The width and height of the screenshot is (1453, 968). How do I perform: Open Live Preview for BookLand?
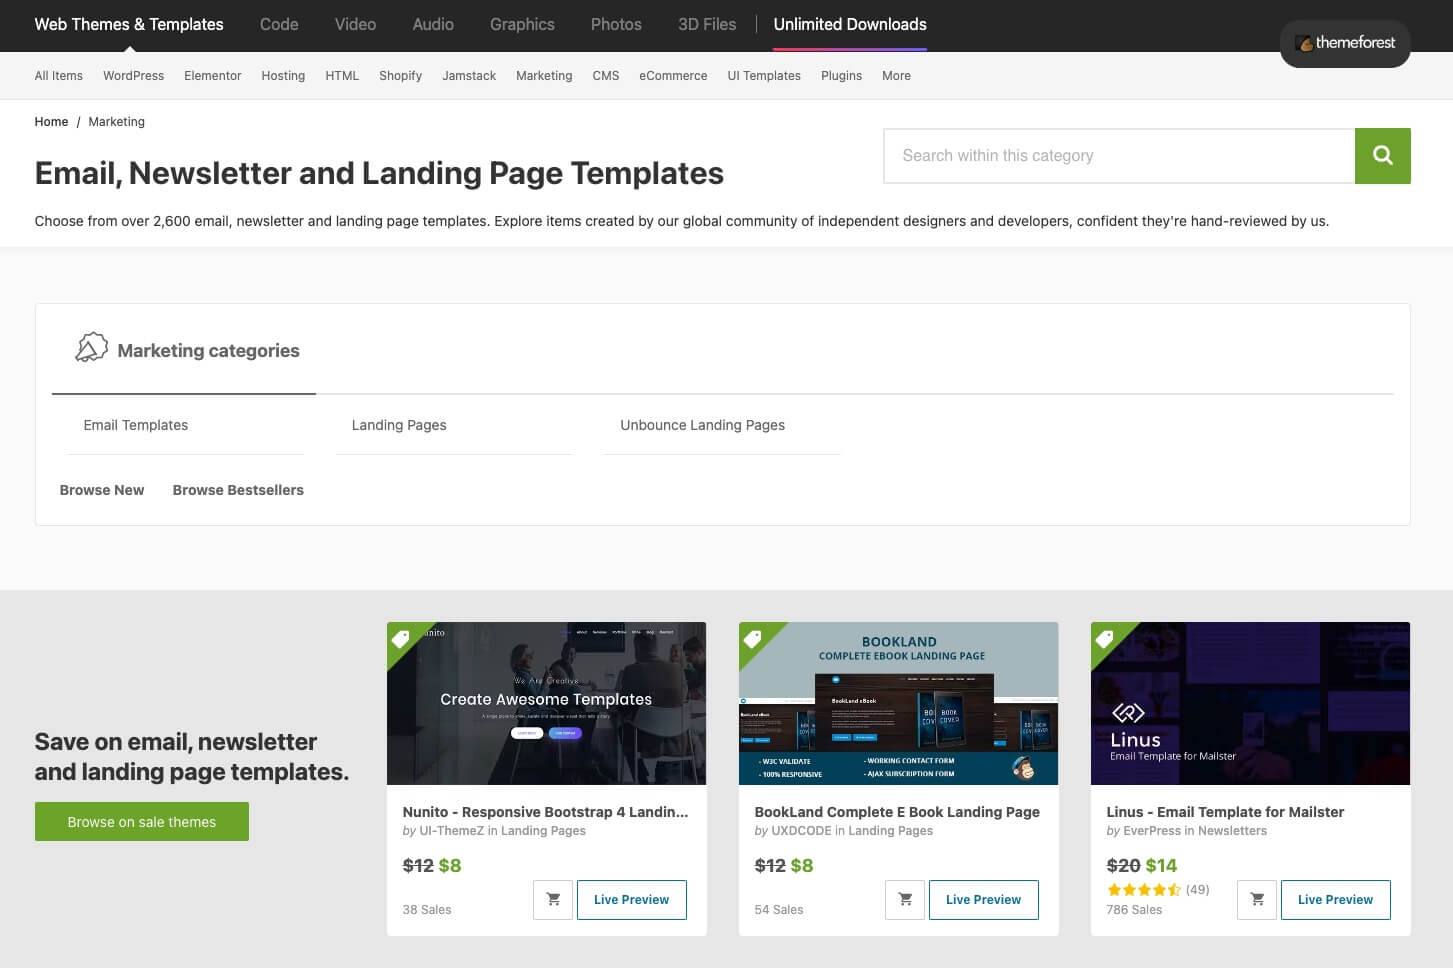pyautogui.click(x=983, y=900)
